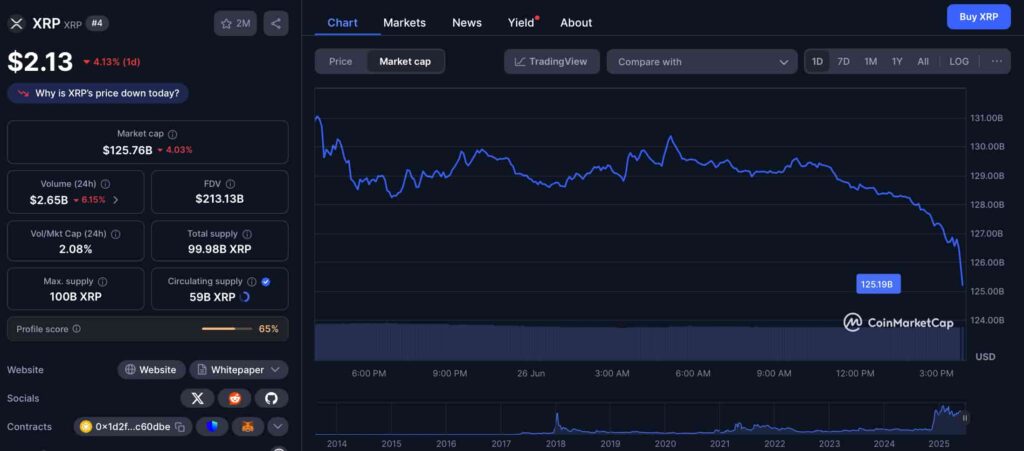Click the pause handle on the range slider
Screen dimensions: 1024x451
[x=965, y=418]
